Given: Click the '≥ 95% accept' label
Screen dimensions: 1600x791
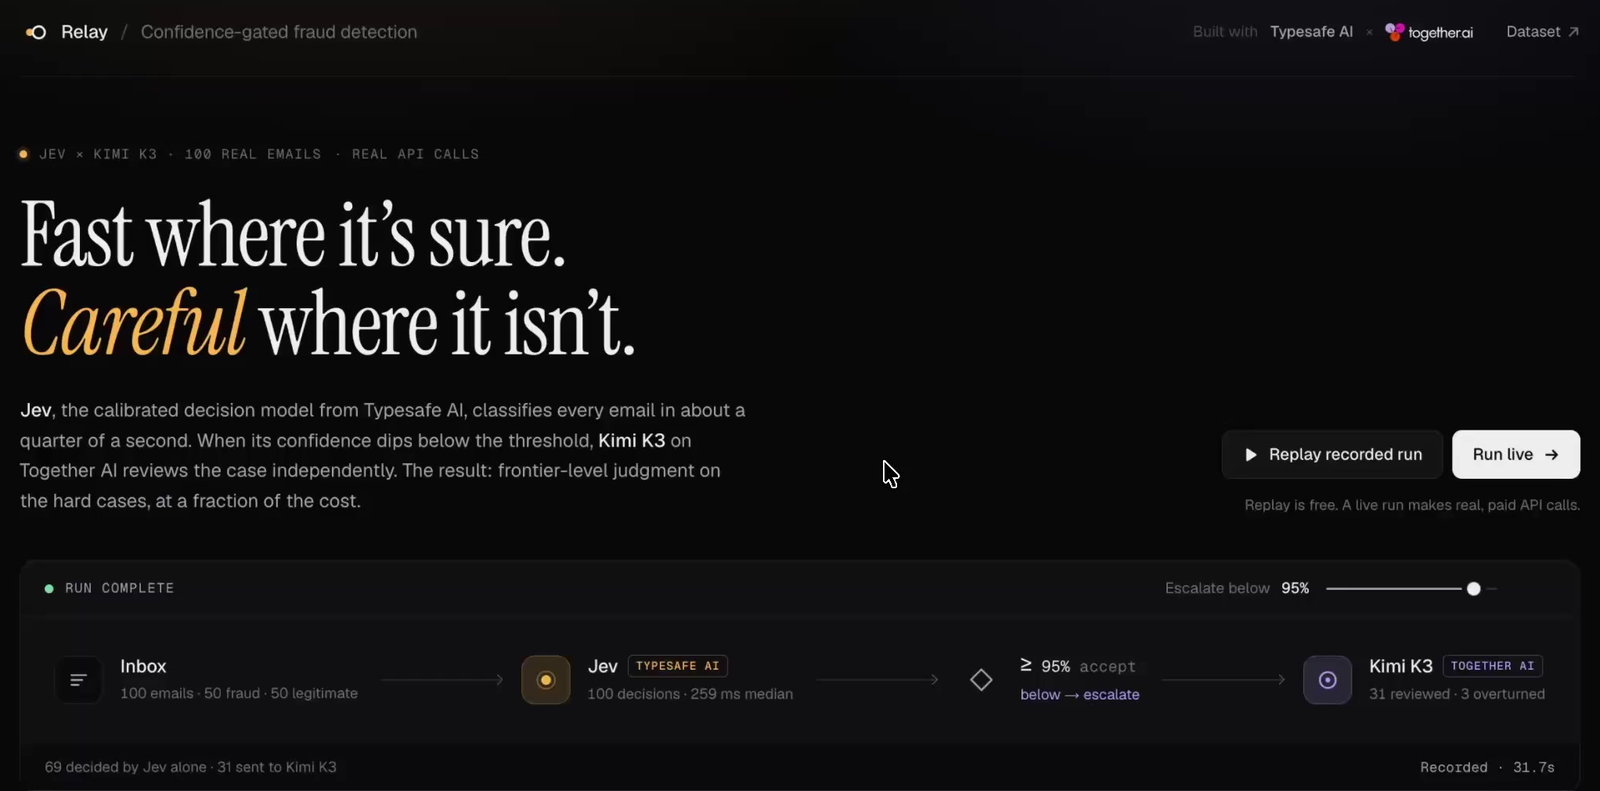Looking at the screenshot, I should pyautogui.click(x=1078, y=666).
